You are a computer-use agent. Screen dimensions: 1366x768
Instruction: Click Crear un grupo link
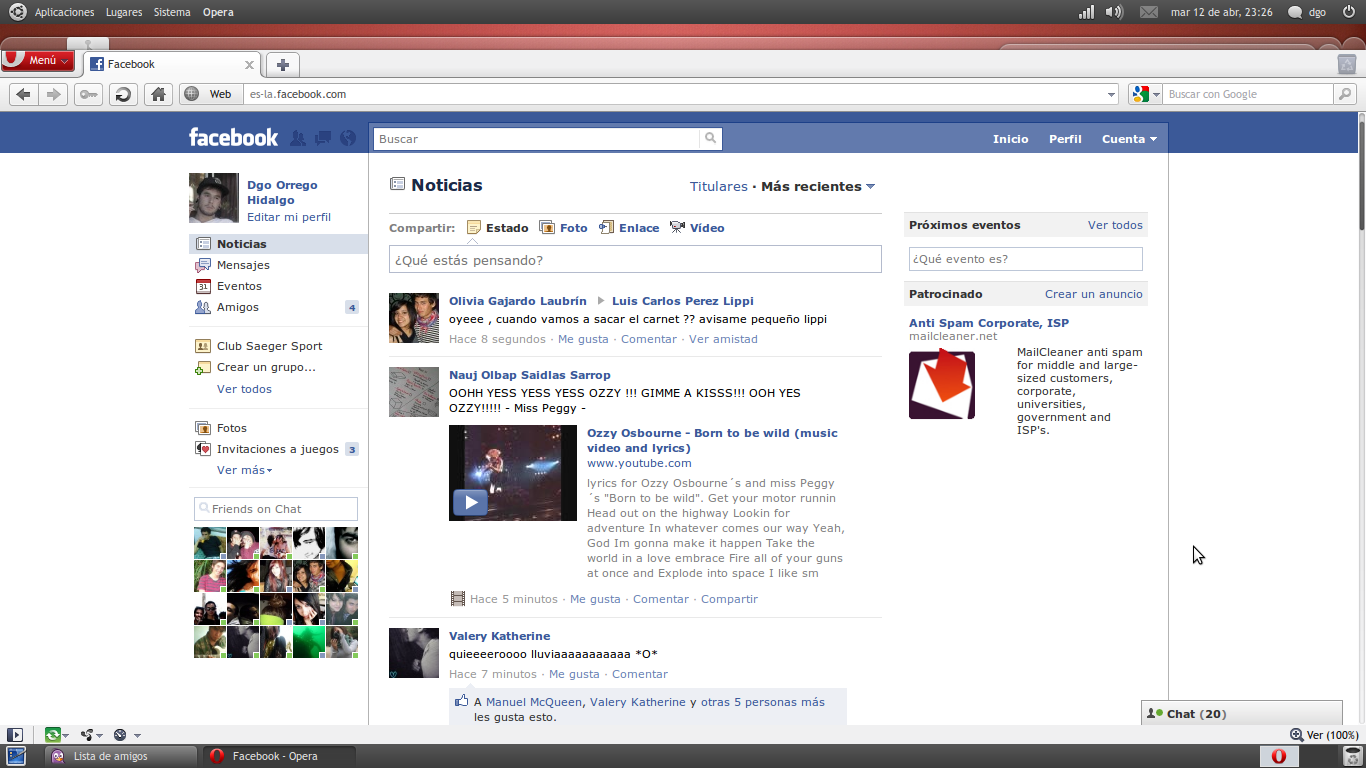(266, 367)
